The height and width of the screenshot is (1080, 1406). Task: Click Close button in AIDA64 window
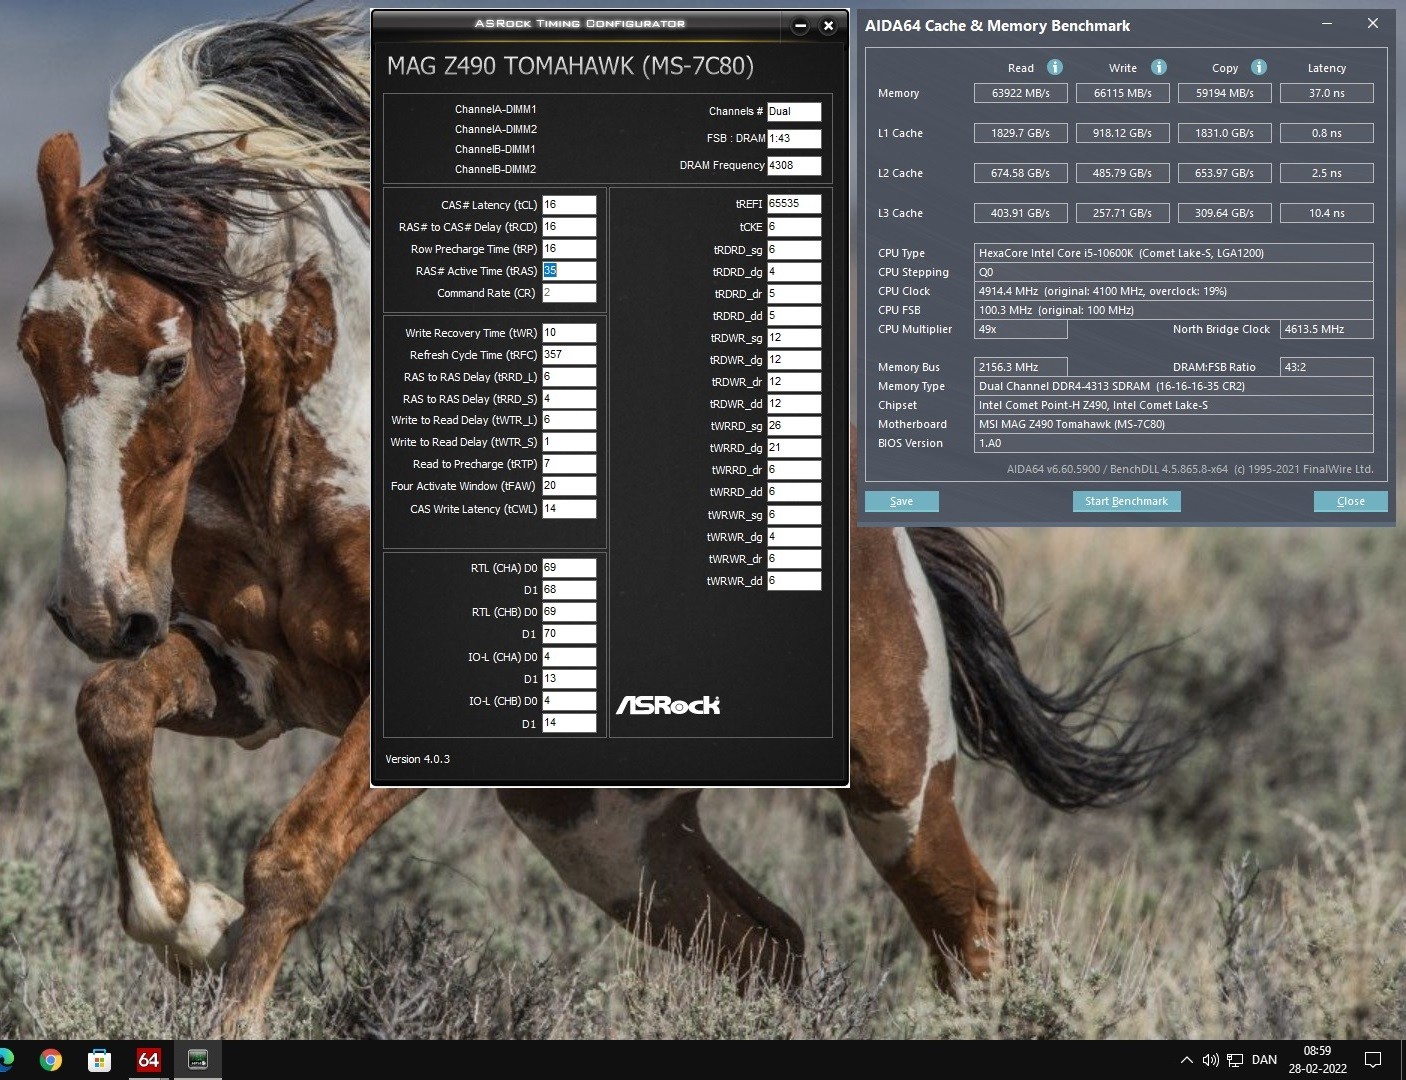tap(1350, 501)
